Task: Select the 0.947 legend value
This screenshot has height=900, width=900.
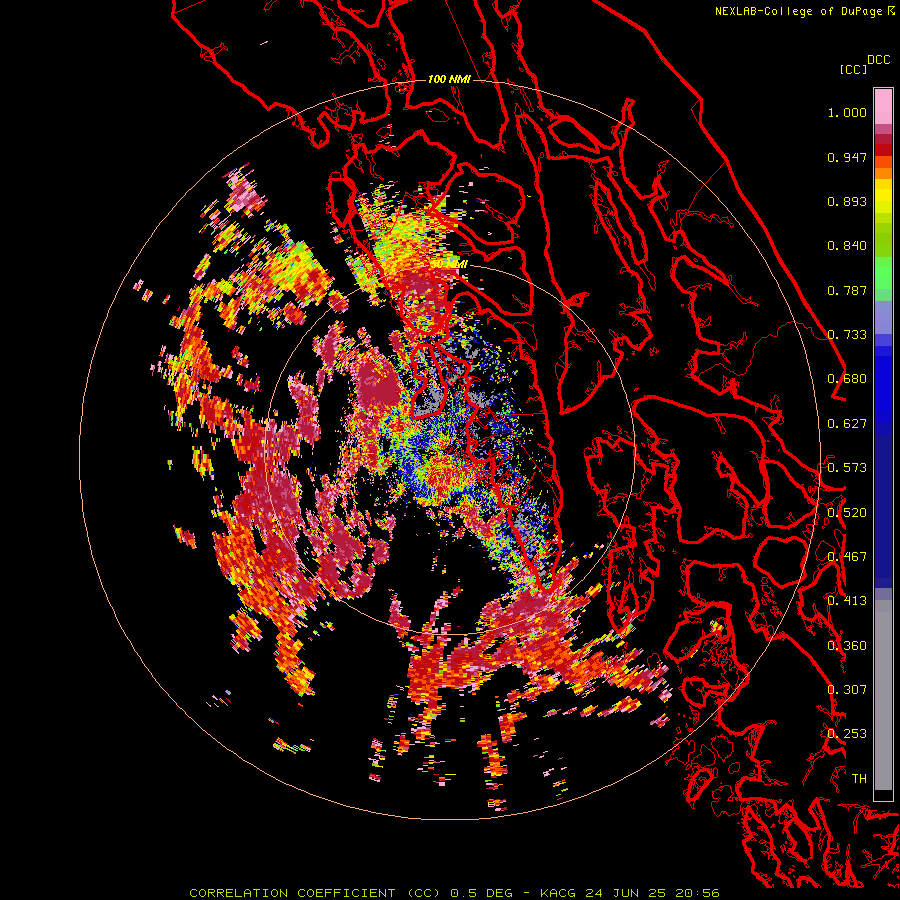Action: (x=847, y=157)
